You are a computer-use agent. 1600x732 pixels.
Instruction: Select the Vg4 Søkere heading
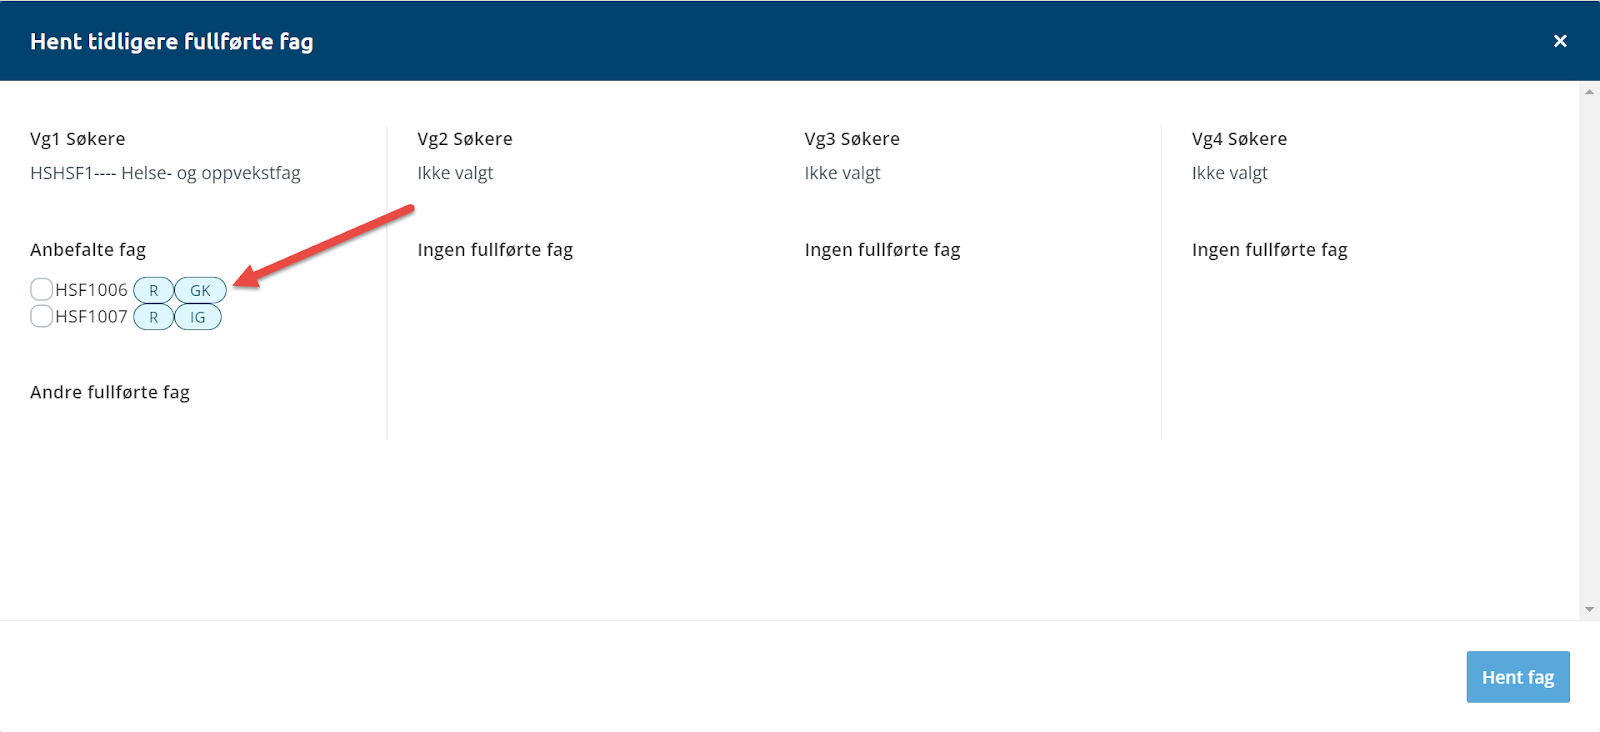[1239, 139]
